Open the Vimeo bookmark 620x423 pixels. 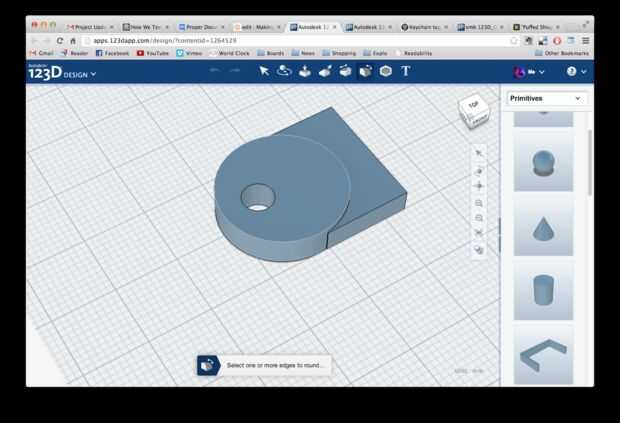[189, 53]
